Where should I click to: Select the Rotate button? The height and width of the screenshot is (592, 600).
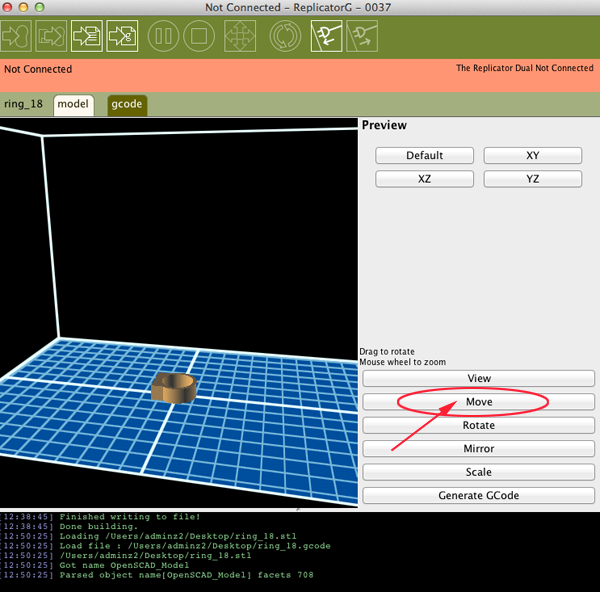[479, 425]
